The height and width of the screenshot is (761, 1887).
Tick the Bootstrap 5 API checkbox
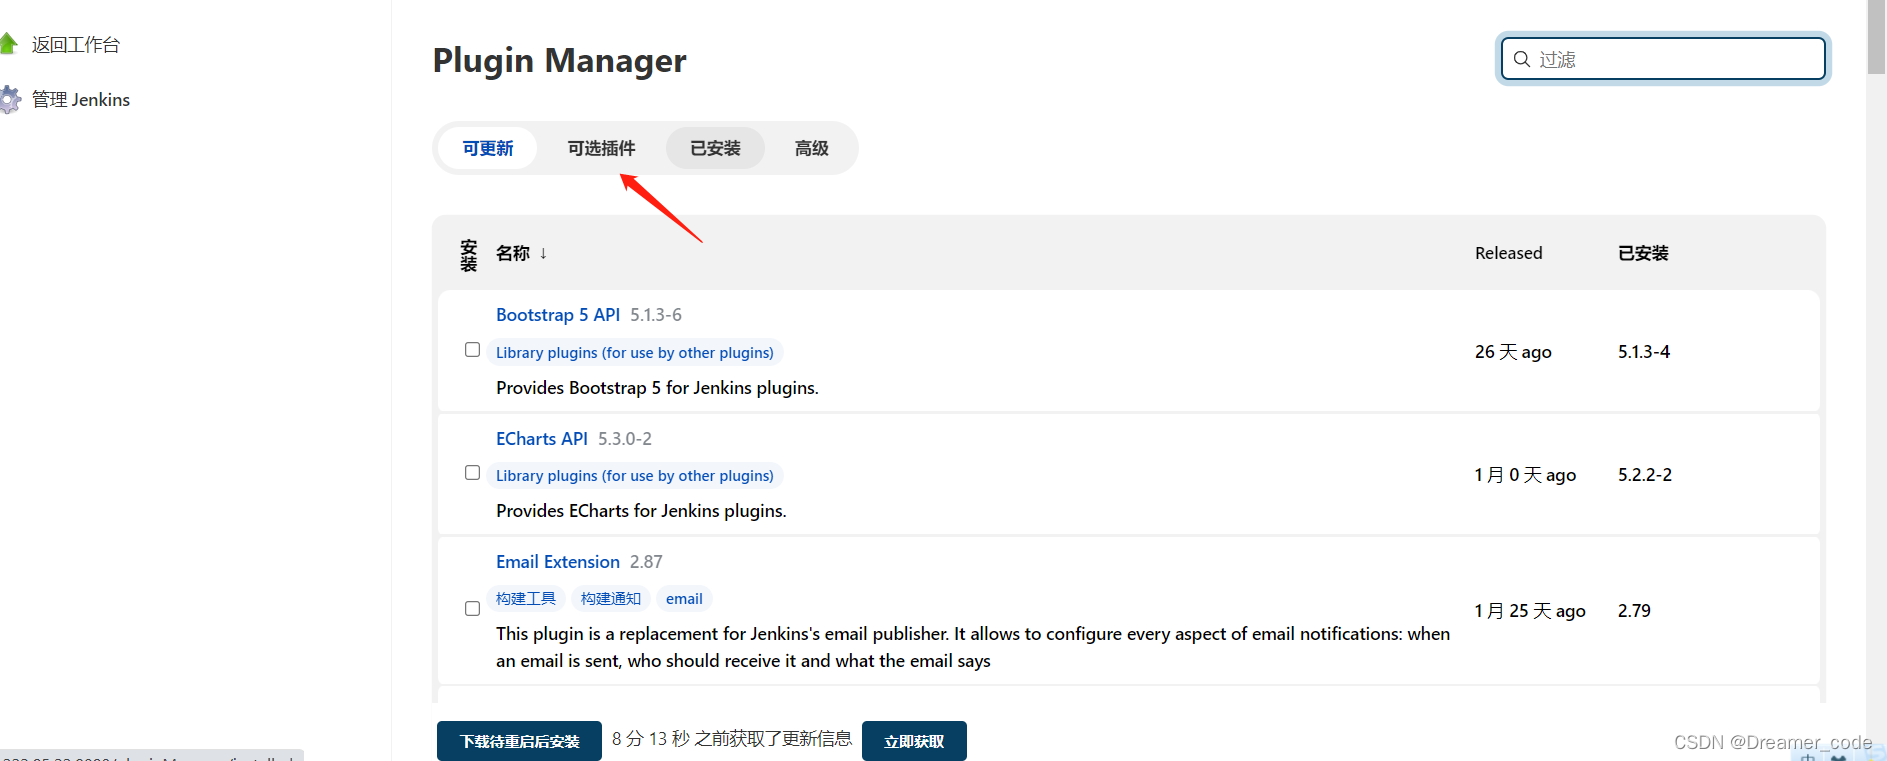[x=472, y=350]
